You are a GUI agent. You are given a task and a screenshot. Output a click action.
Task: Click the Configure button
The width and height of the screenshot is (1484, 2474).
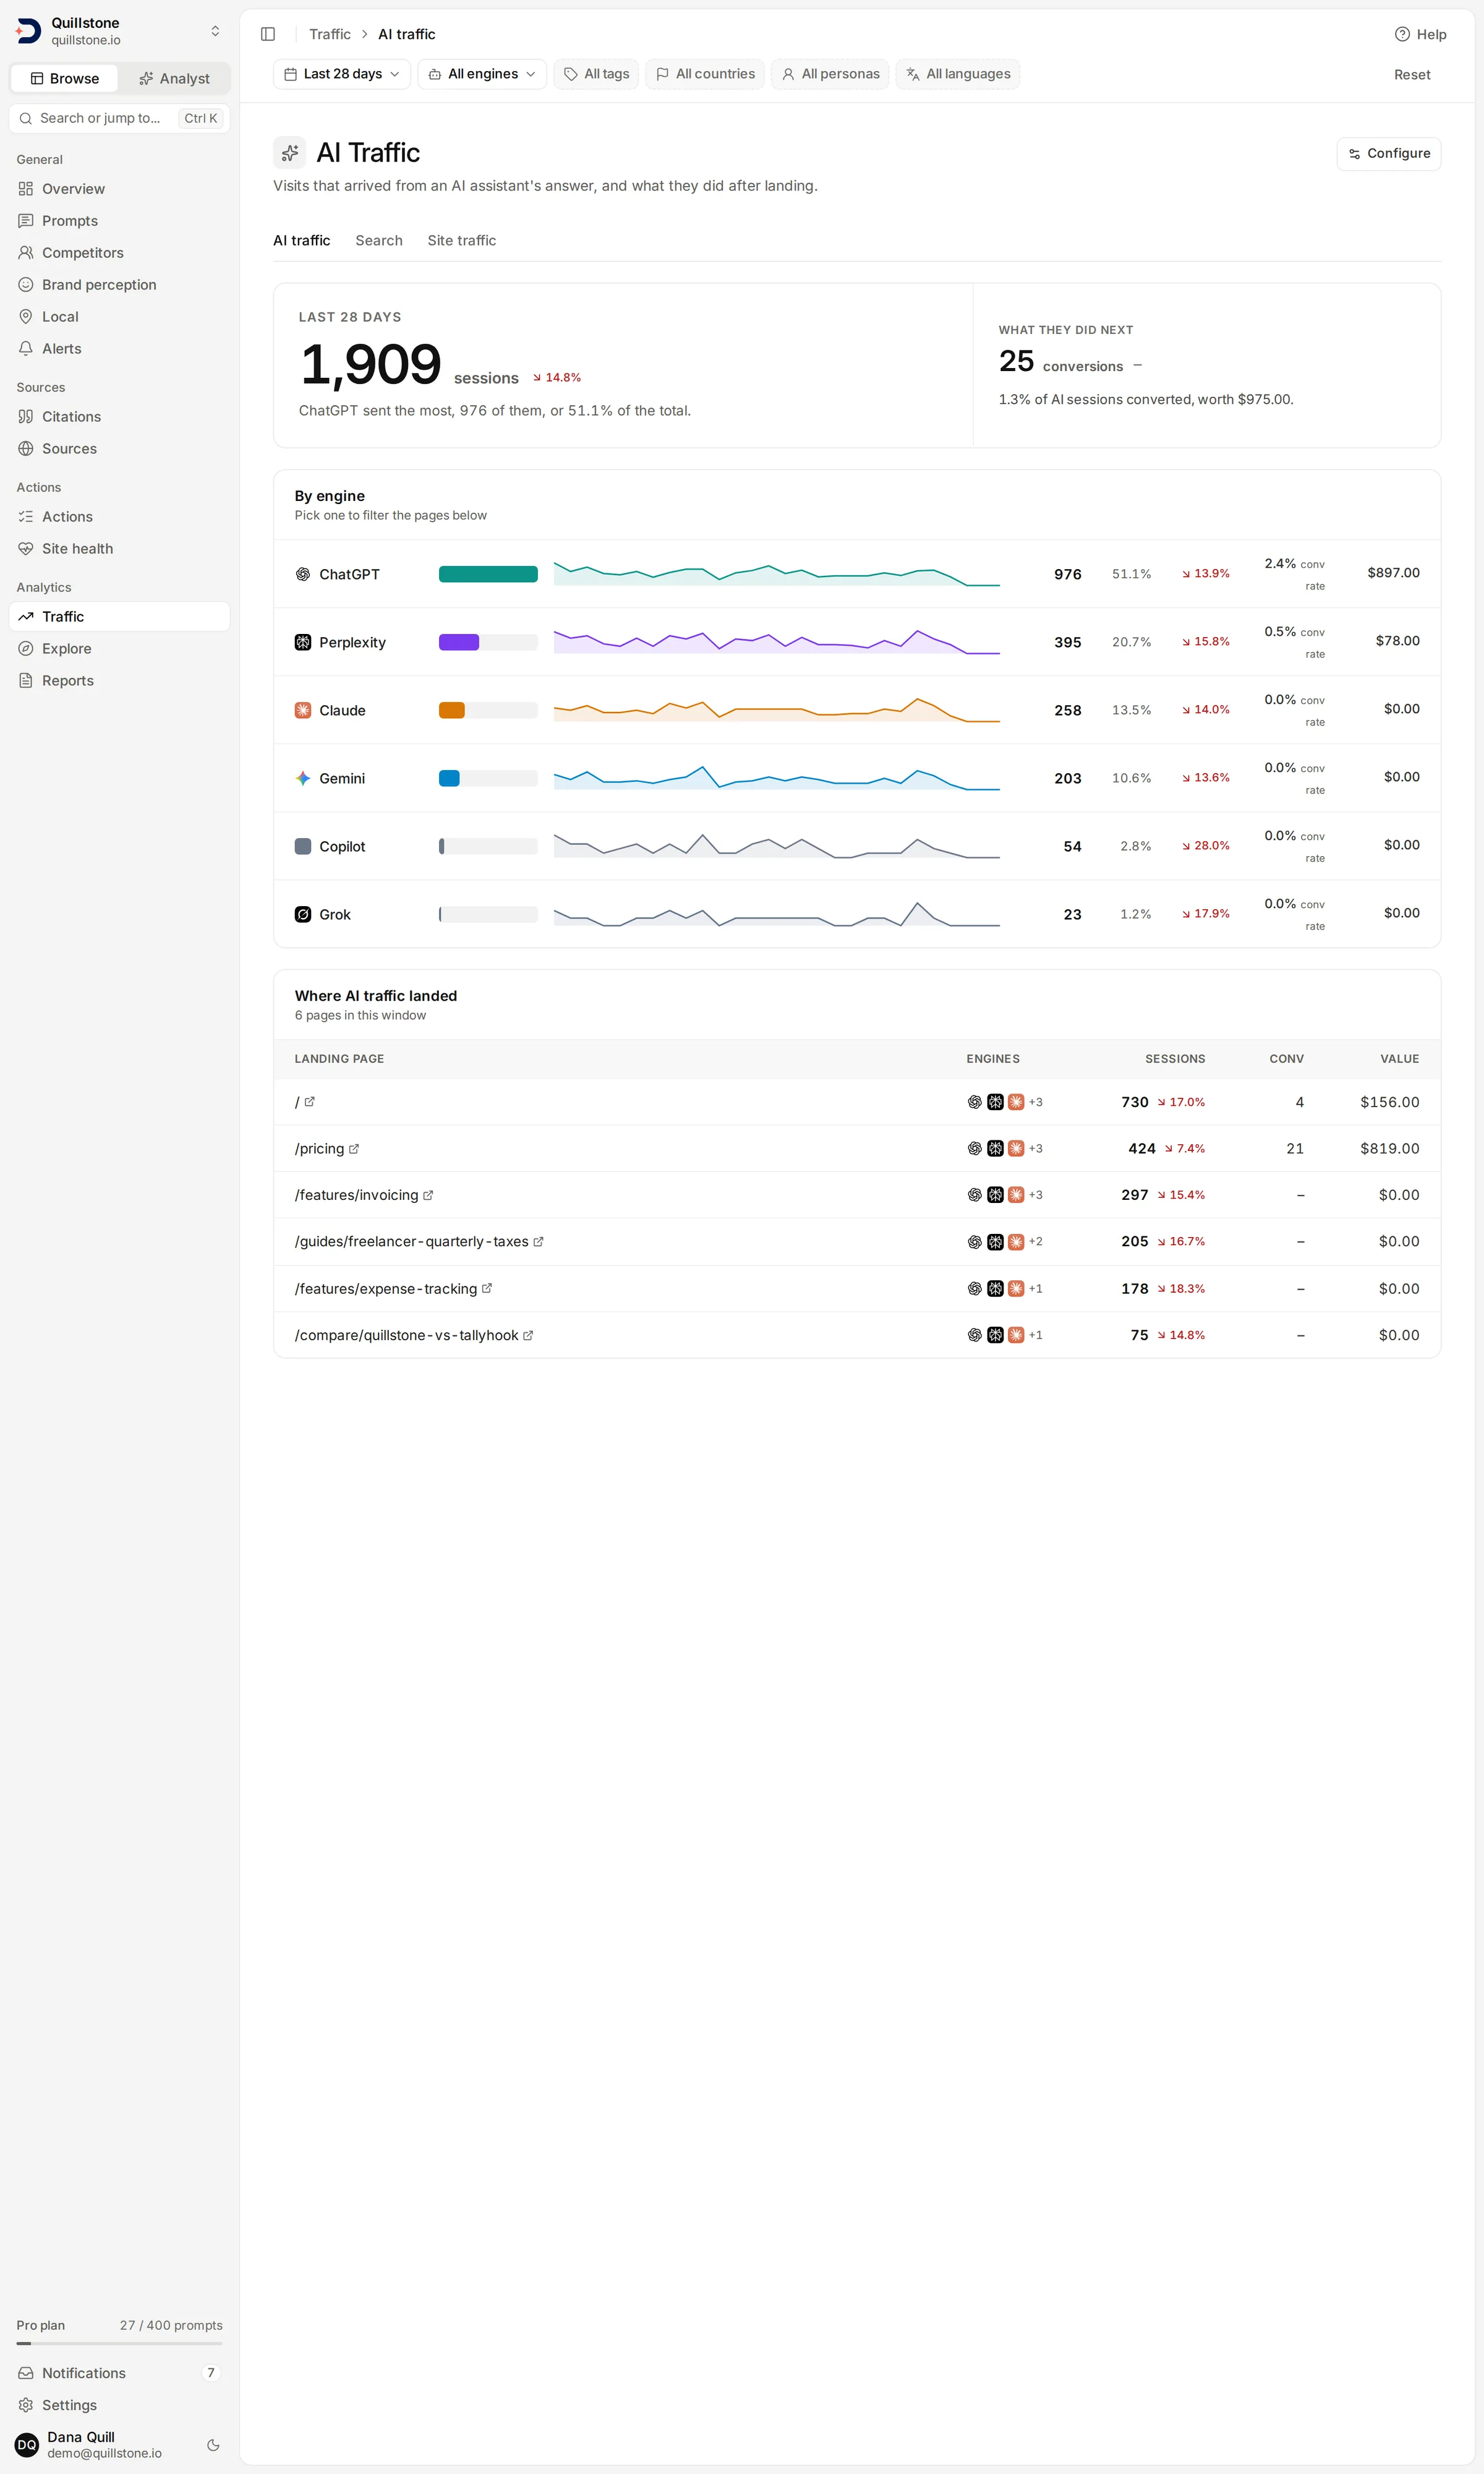1389,154
